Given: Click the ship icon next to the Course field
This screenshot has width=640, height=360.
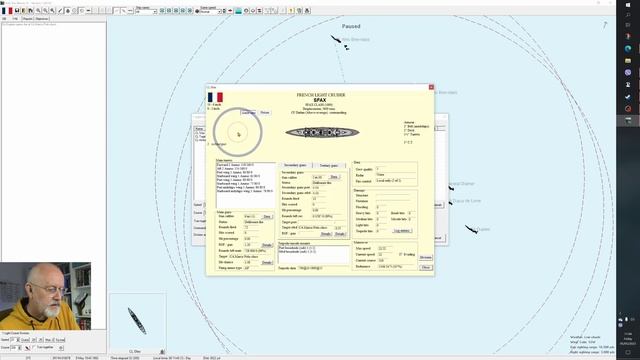Looking at the screenshot, I should point(27,348).
